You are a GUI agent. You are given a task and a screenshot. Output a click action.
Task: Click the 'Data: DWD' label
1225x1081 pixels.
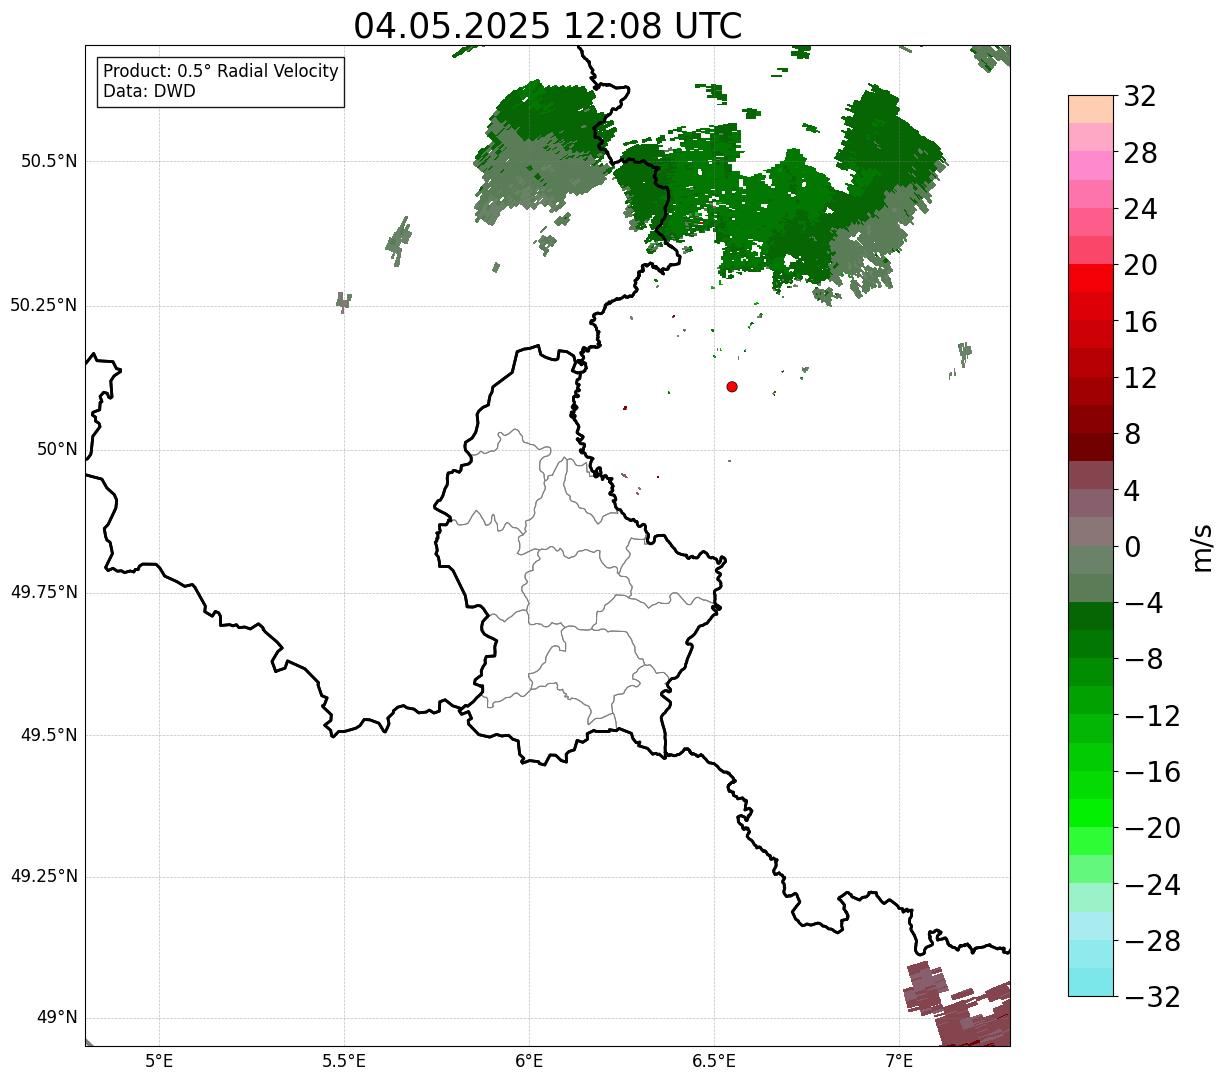[x=149, y=92]
